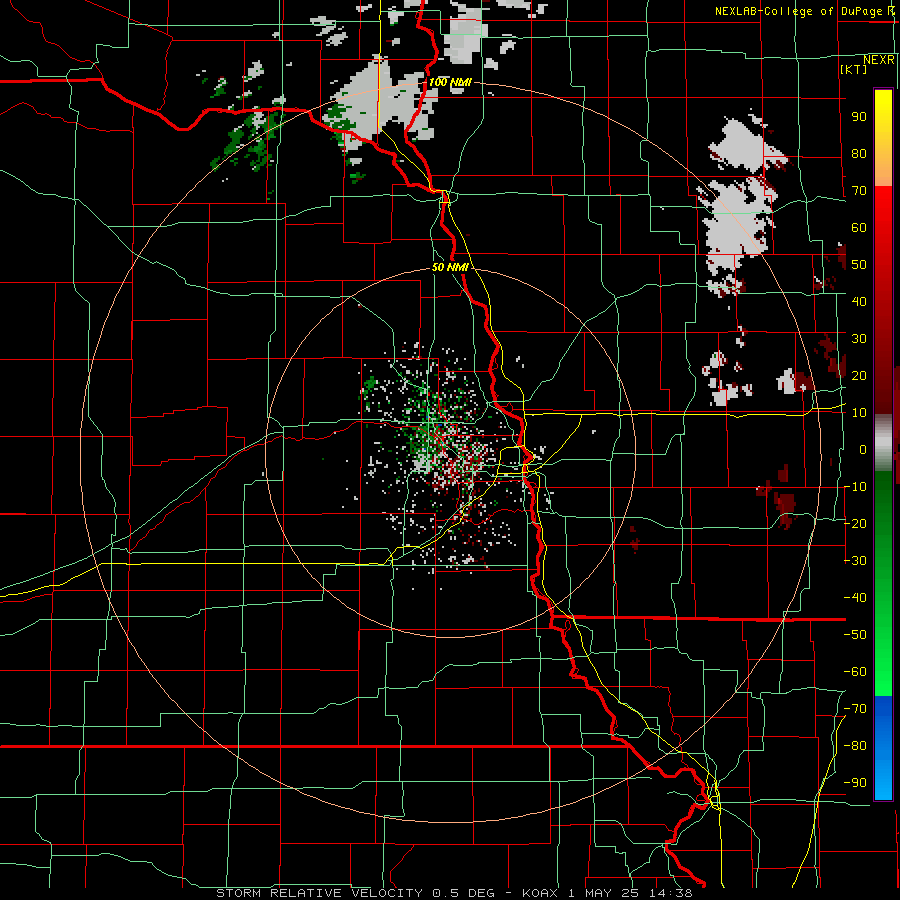This screenshot has height=900, width=900.
Task: Select the positive 20 value on the velocity scale
Action: point(859,375)
